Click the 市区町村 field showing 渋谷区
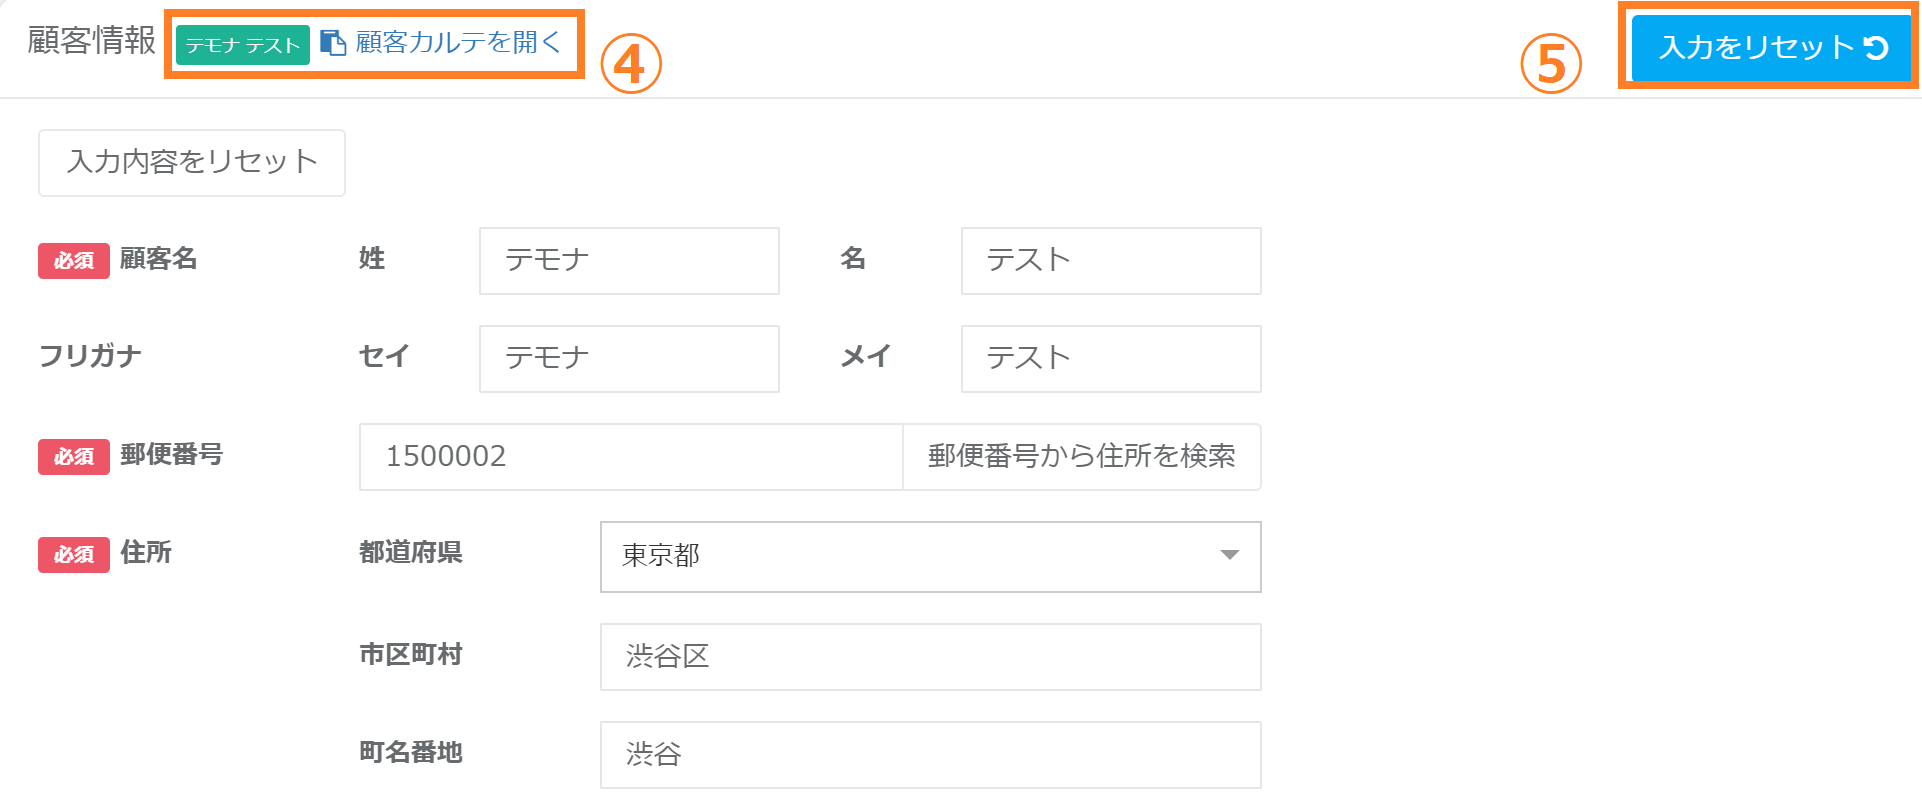Screen dimensions: 1922x806 click(930, 657)
